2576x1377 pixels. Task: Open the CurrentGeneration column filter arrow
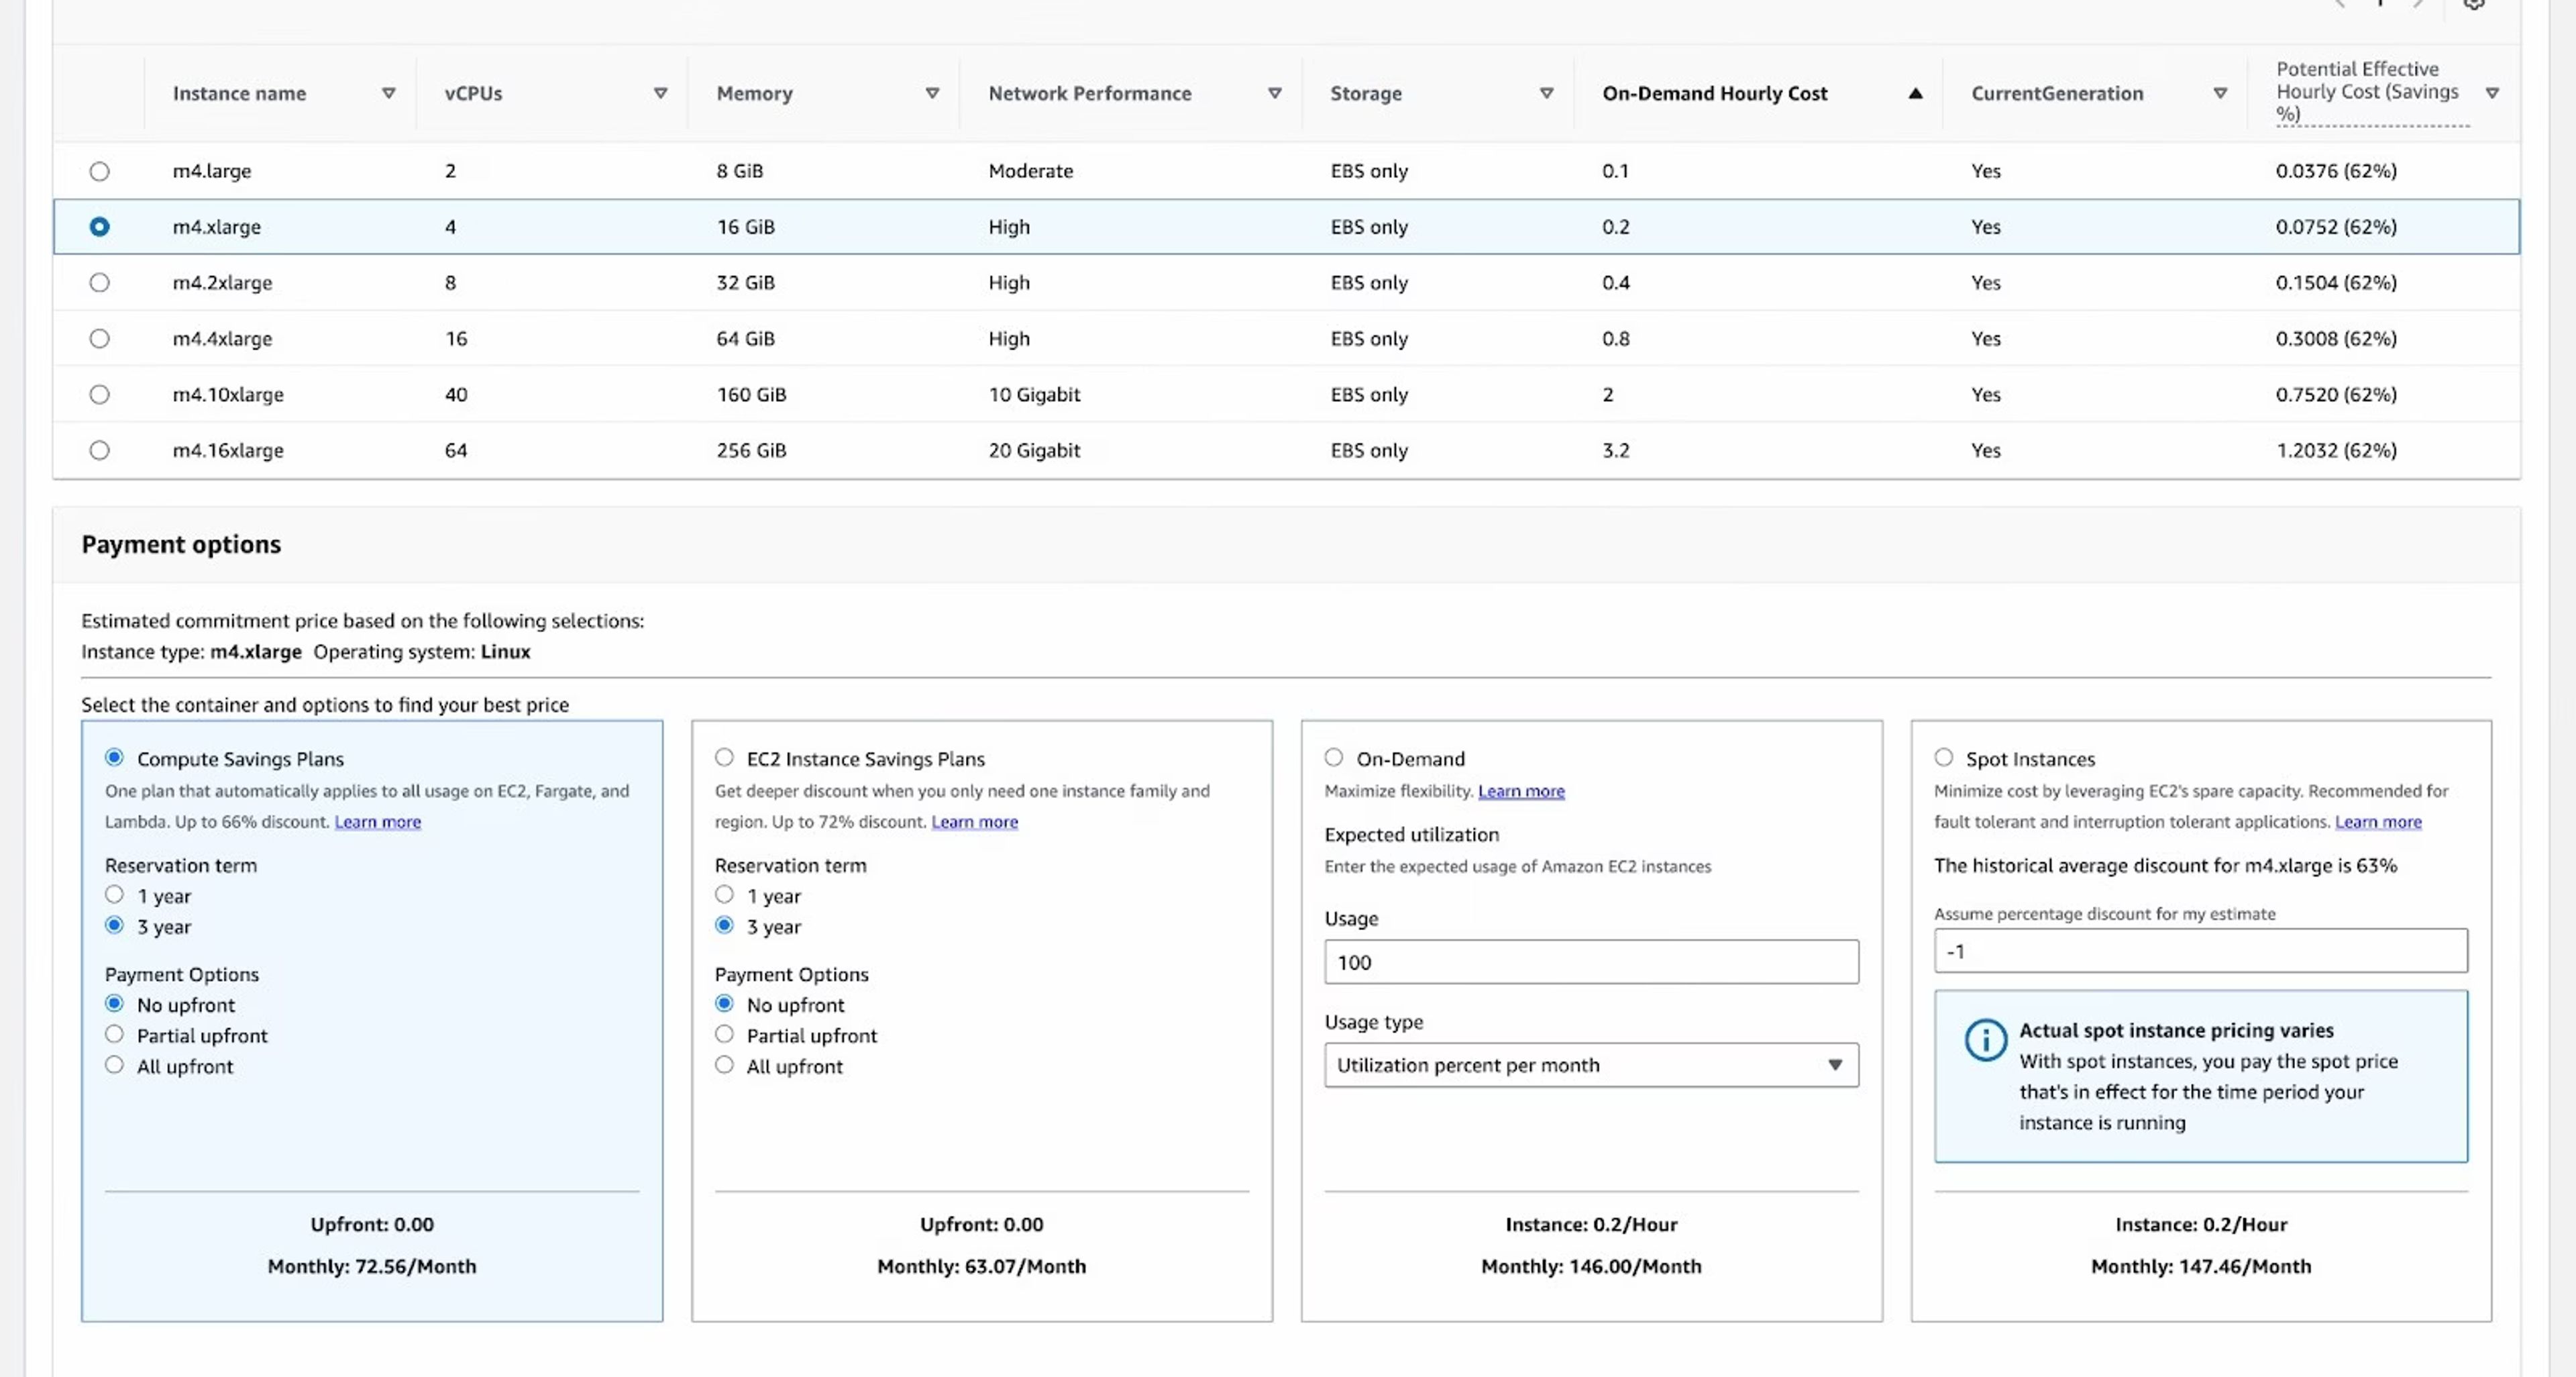2220,93
